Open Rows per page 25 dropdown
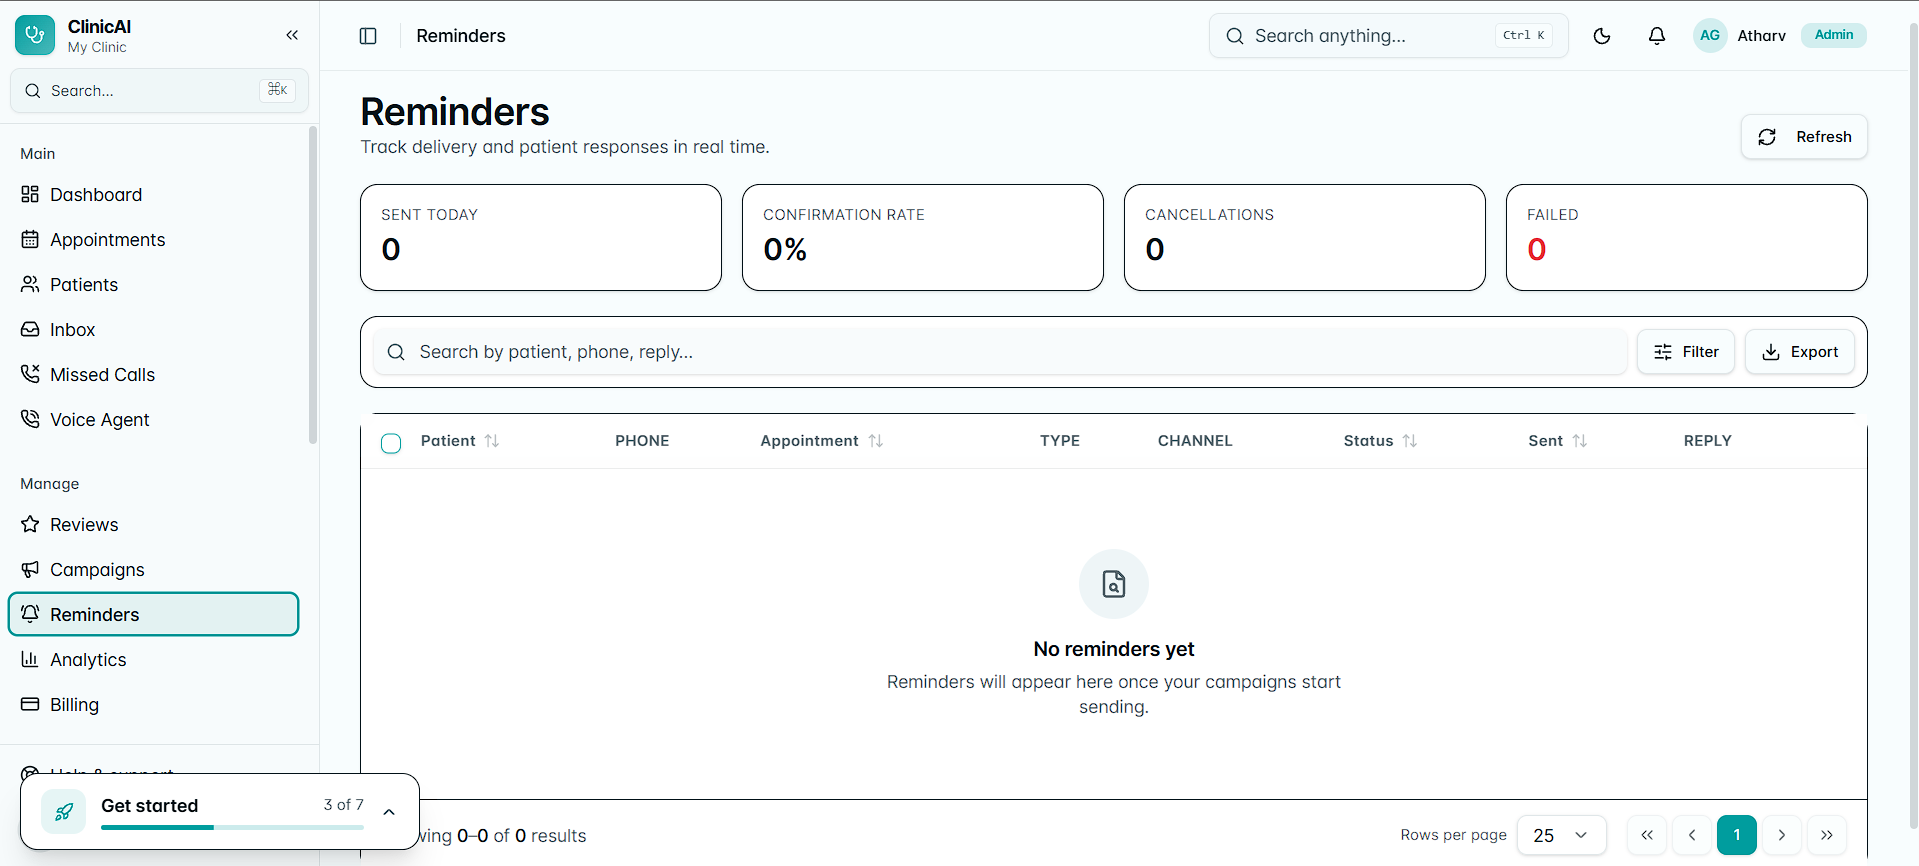The height and width of the screenshot is (866, 1919). point(1561,835)
